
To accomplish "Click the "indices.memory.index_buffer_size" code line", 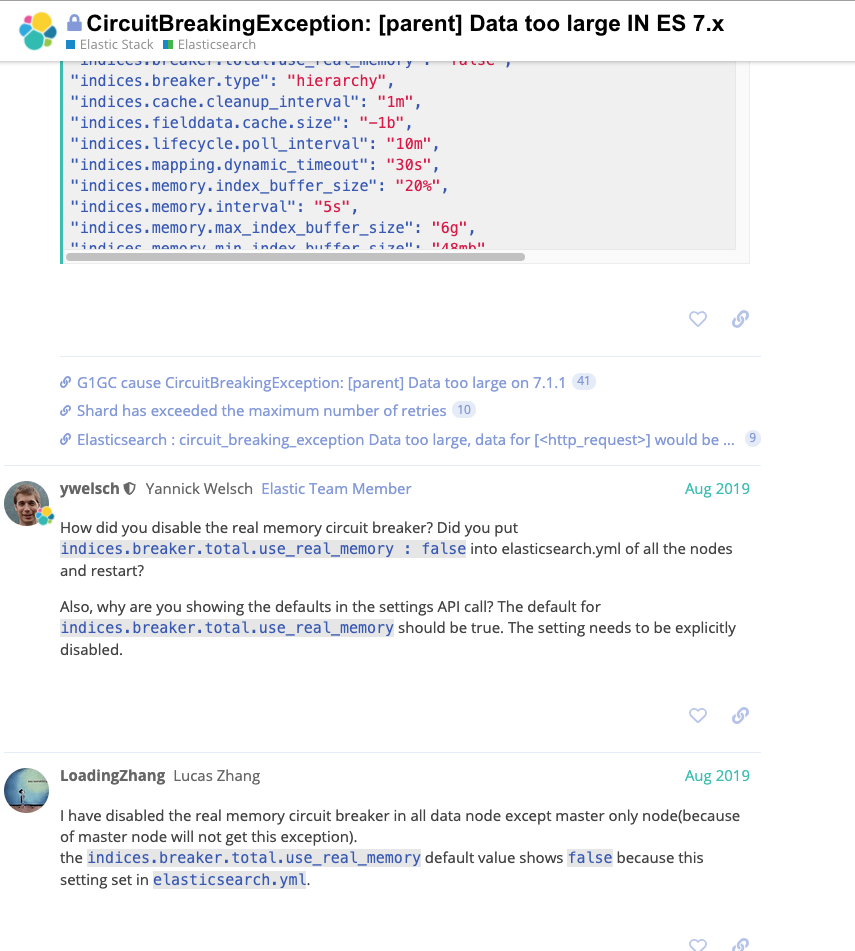I will (x=260, y=186).
